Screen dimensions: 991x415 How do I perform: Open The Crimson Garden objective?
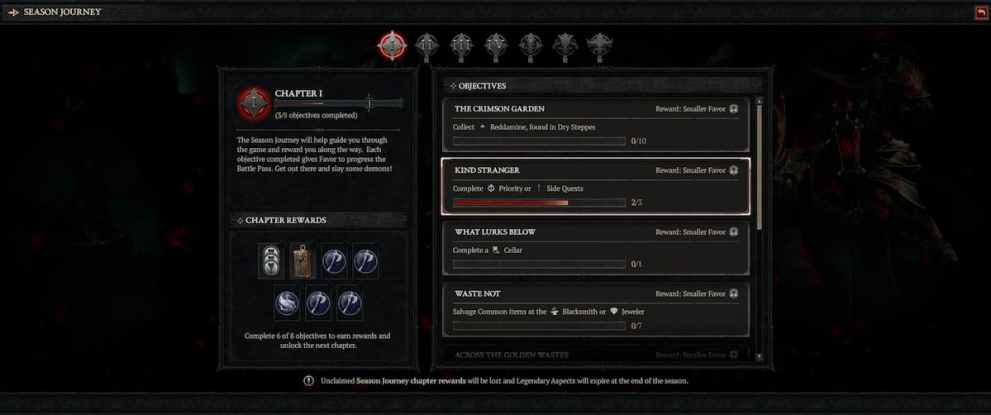tap(595, 124)
